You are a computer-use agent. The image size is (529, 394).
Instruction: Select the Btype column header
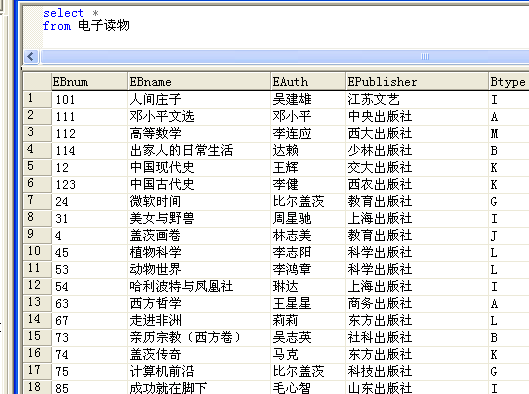509,82
